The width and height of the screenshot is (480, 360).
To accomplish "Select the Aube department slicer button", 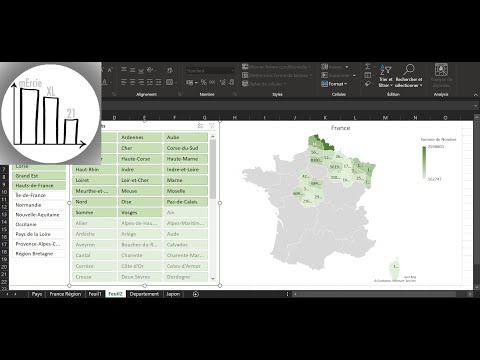I will coord(186,137).
